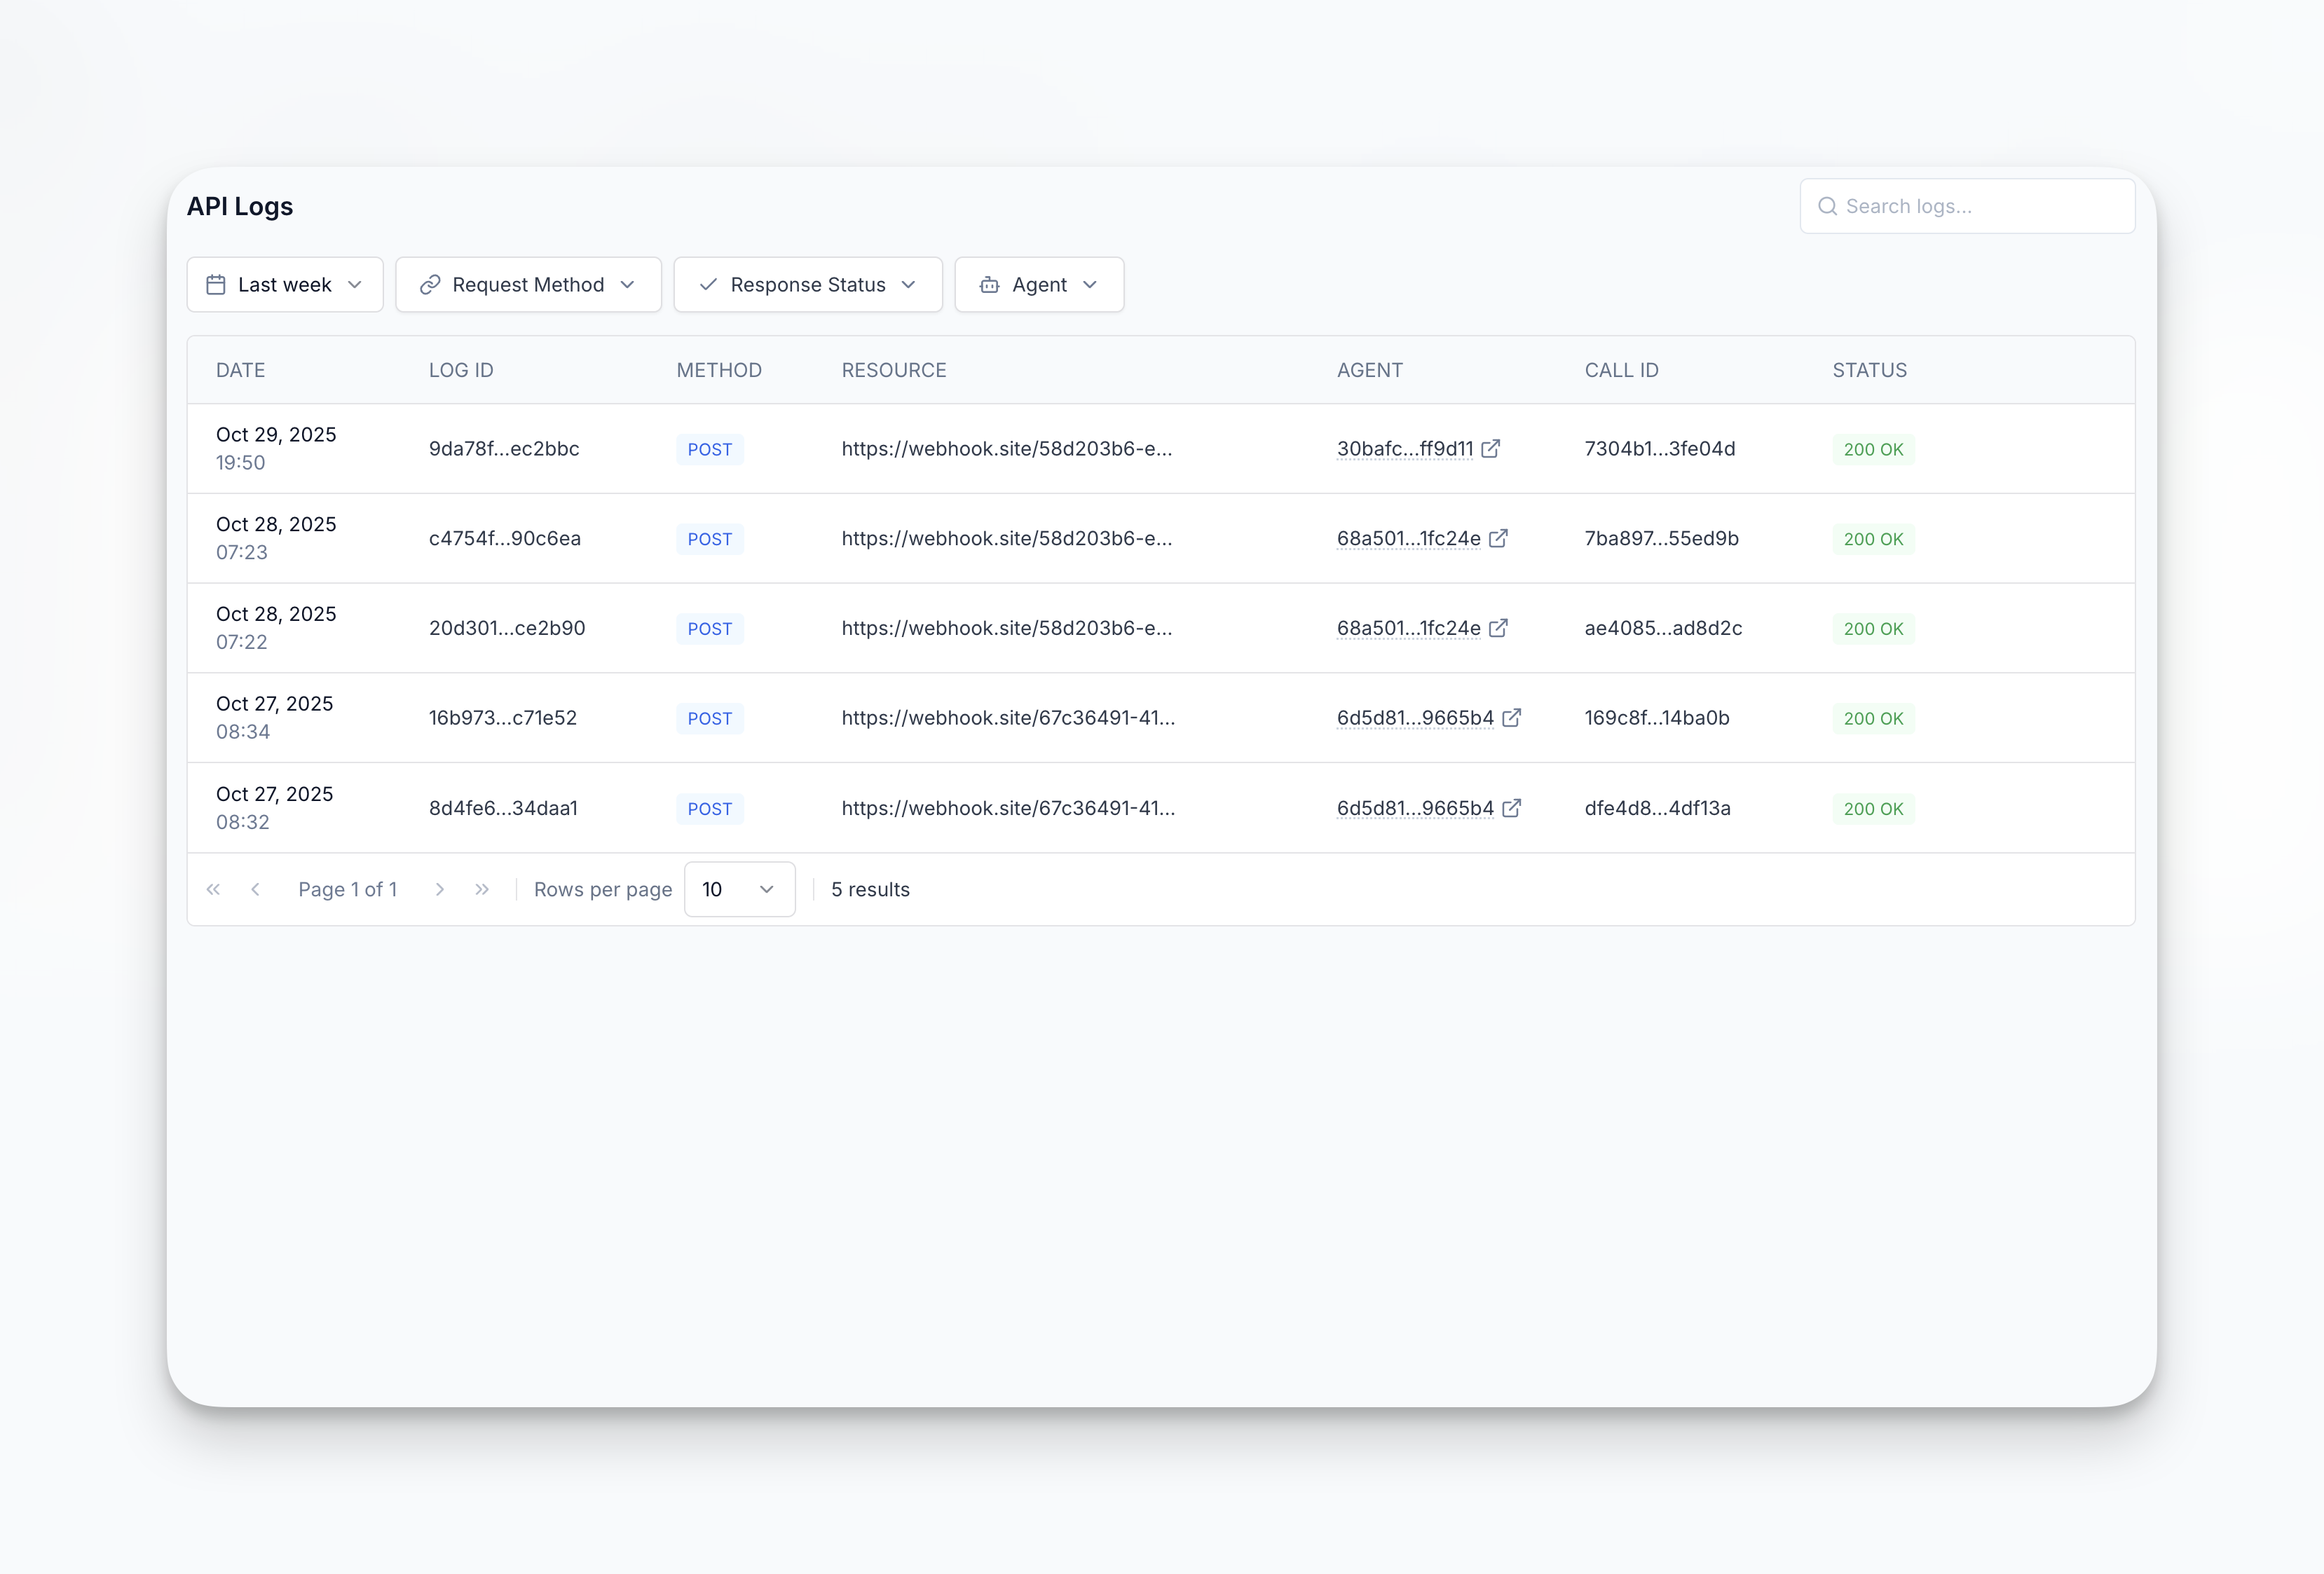Image resolution: width=2324 pixels, height=1574 pixels.
Task: Open the Response Status filter dropdown
Action: (x=808, y=285)
